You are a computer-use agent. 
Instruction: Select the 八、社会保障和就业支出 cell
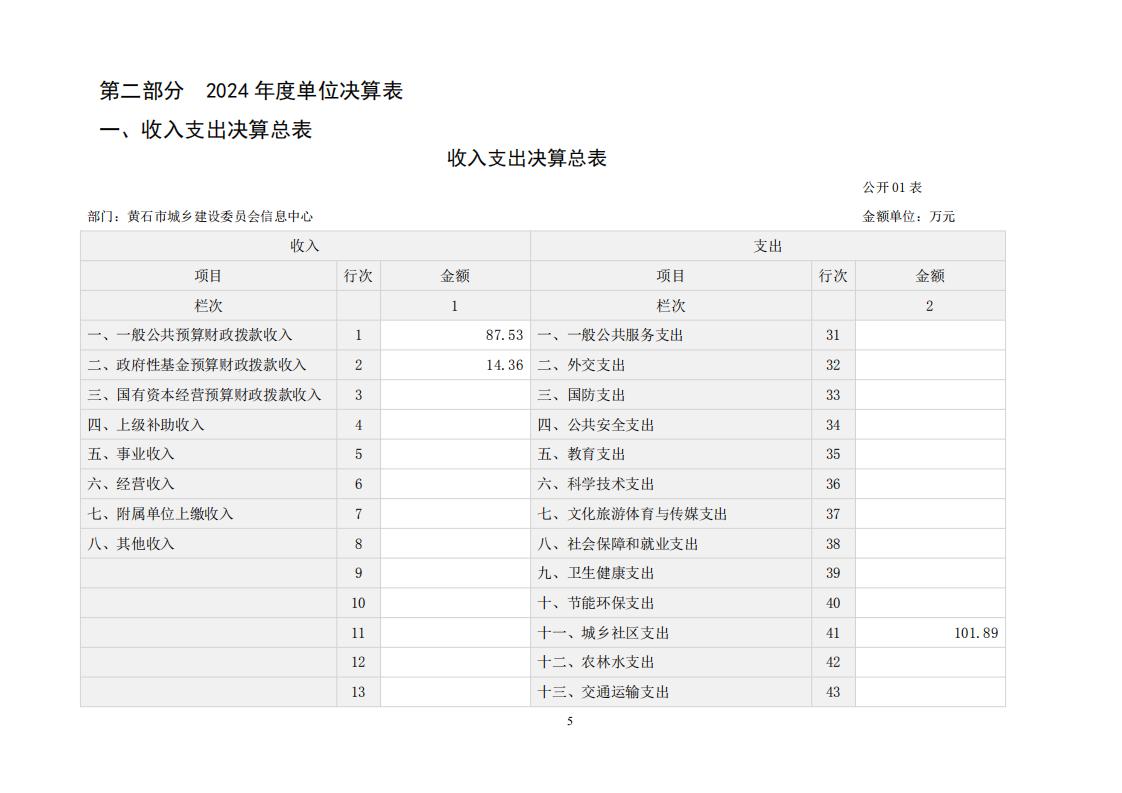[x=618, y=544]
